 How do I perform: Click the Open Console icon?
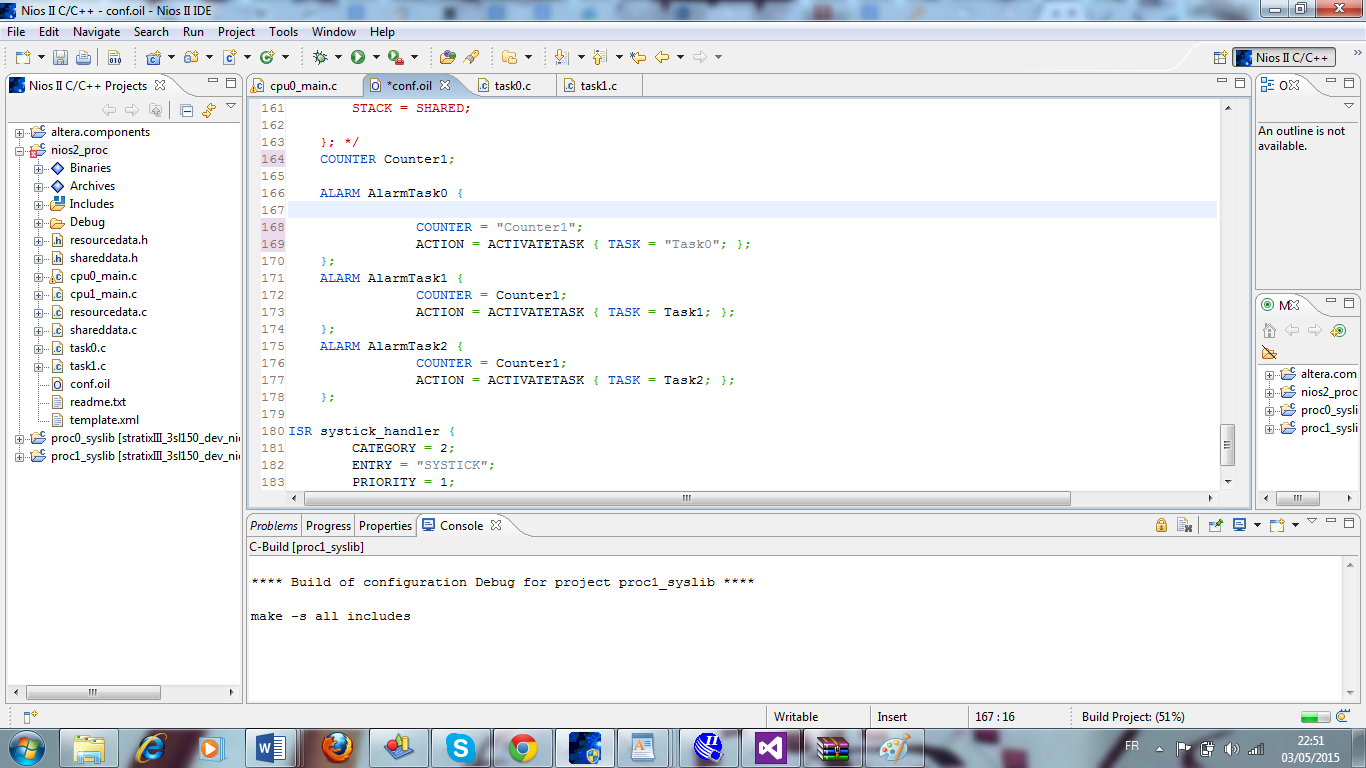(x=1277, y=525)
